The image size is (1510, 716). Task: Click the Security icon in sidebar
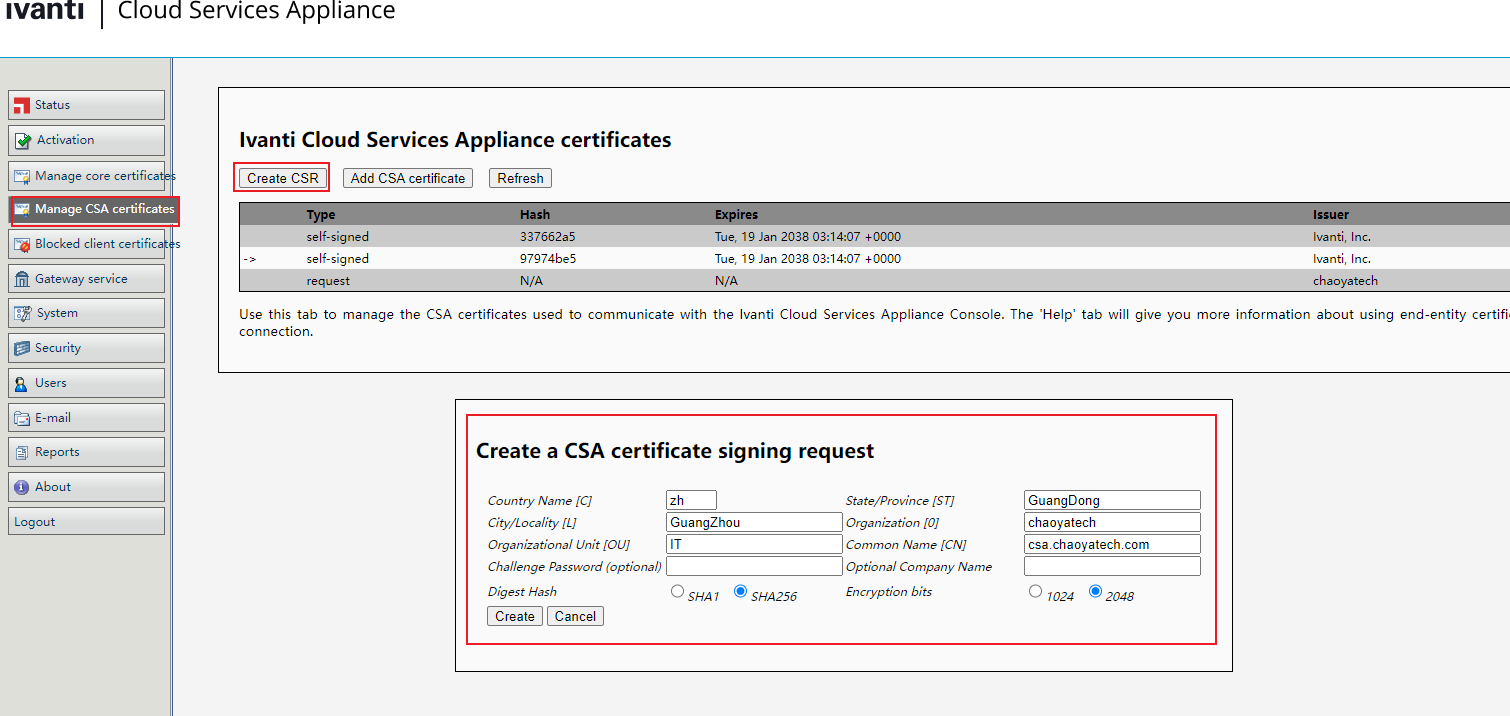tap(22, 348)
